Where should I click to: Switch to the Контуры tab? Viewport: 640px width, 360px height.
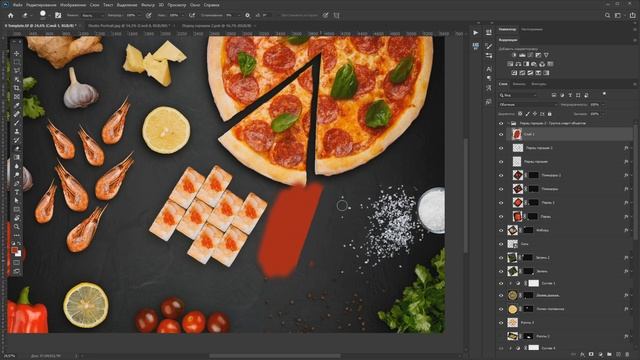click(x=538, y=84)
